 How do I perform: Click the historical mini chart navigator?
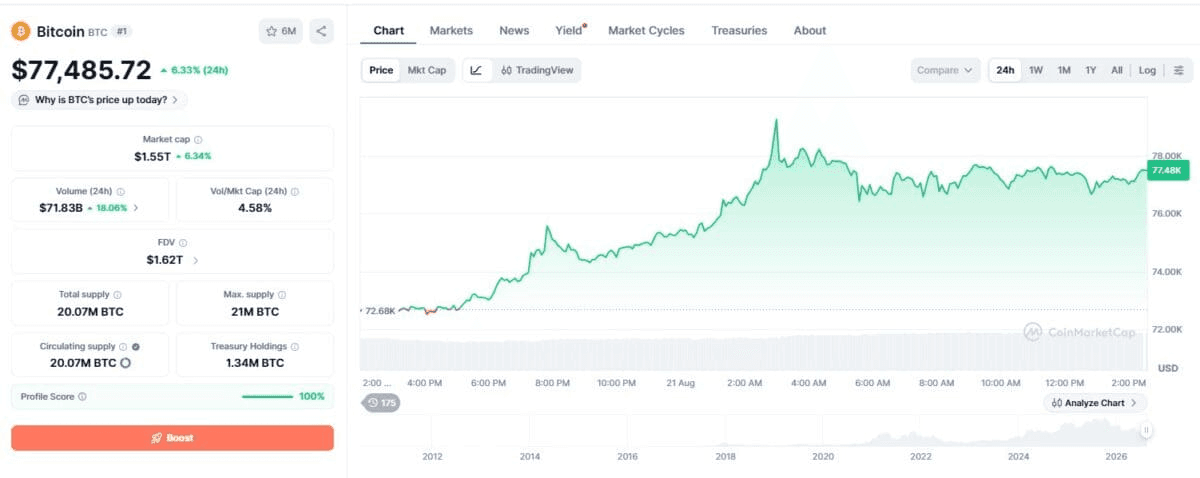(755, 430)
